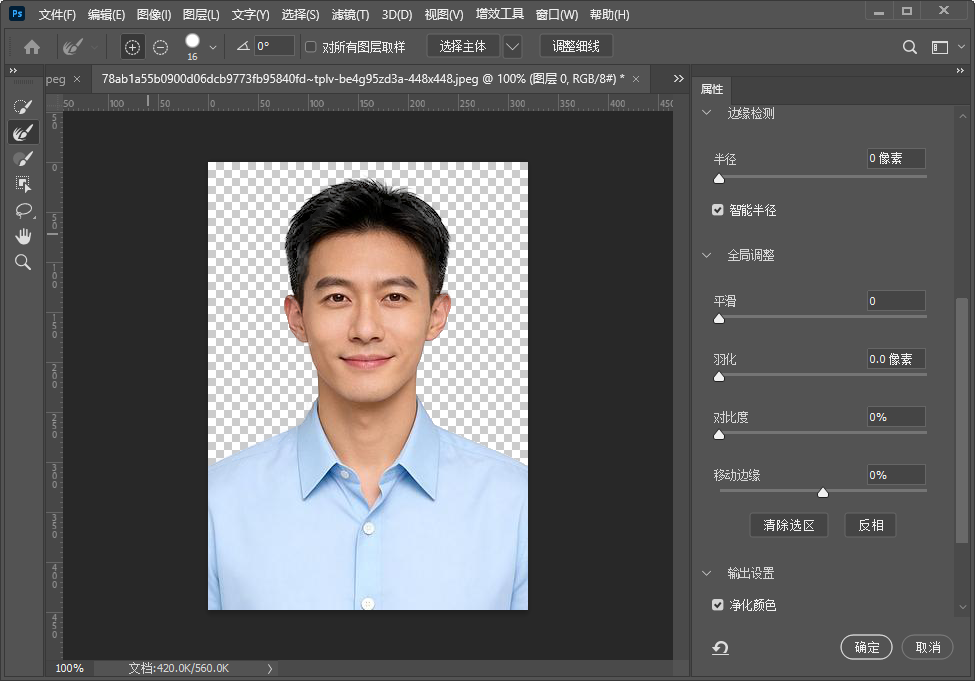The height and width of the screenshot is (681, 975).
Task: Click the 反相 button
Action: tap(871, 526)
